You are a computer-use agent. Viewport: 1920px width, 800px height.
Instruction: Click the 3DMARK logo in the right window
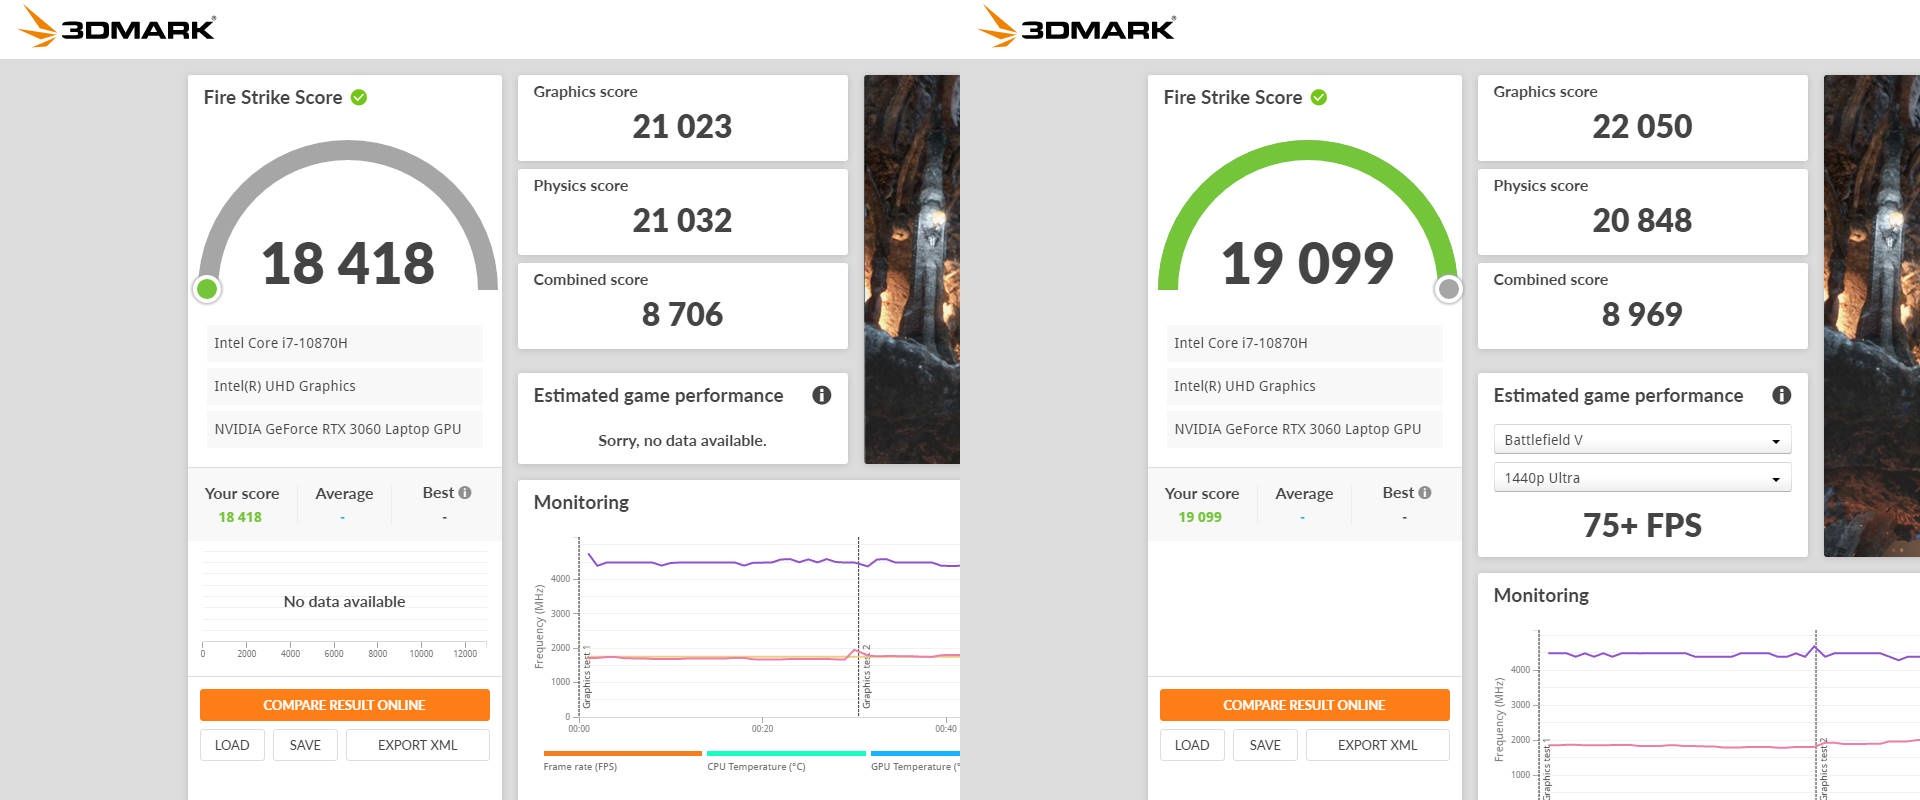pyautogui.click(x=1078, y=27)
